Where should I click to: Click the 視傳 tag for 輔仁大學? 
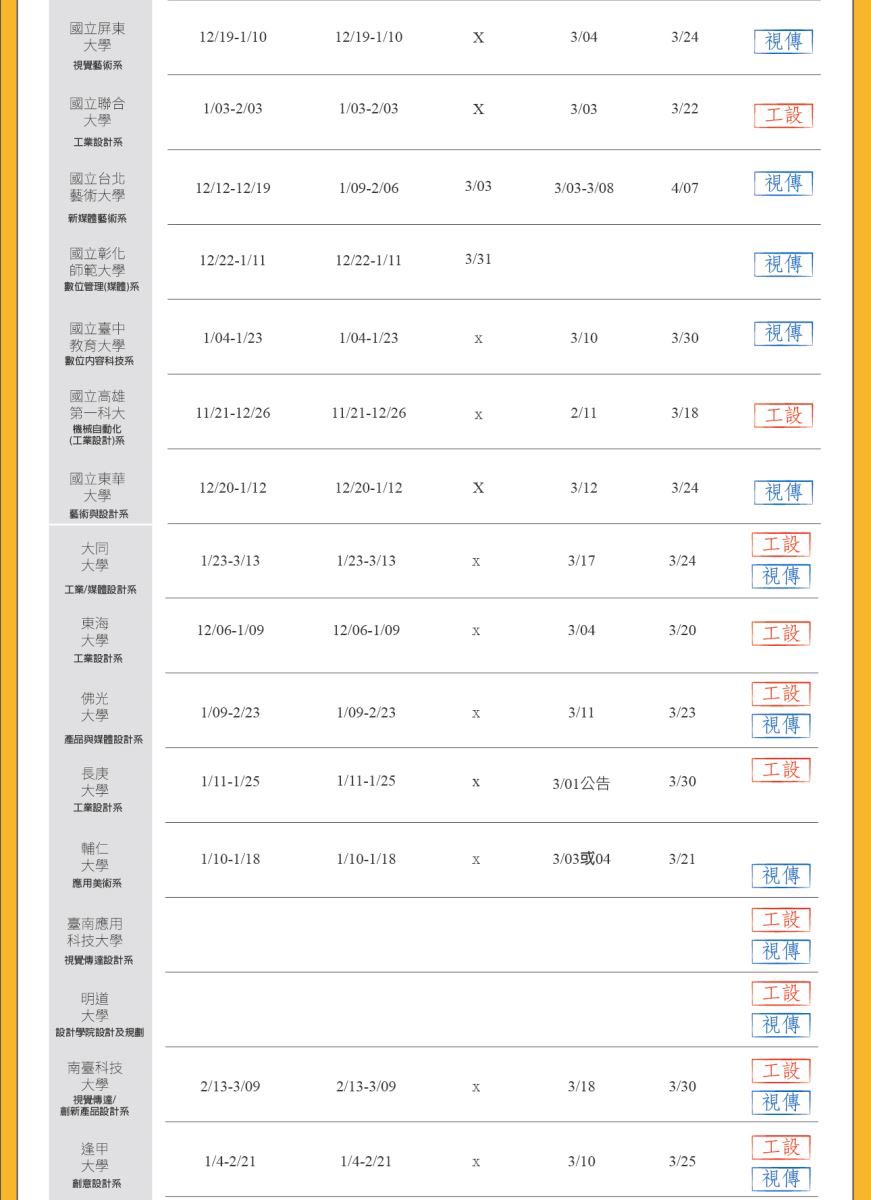[781, 876]
